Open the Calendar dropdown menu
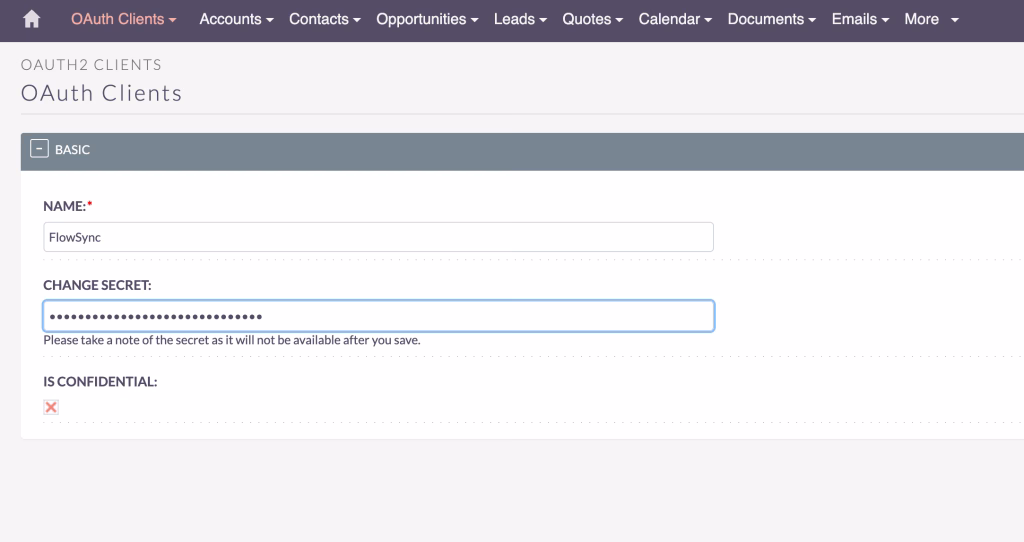 click(x=675, y=19)
